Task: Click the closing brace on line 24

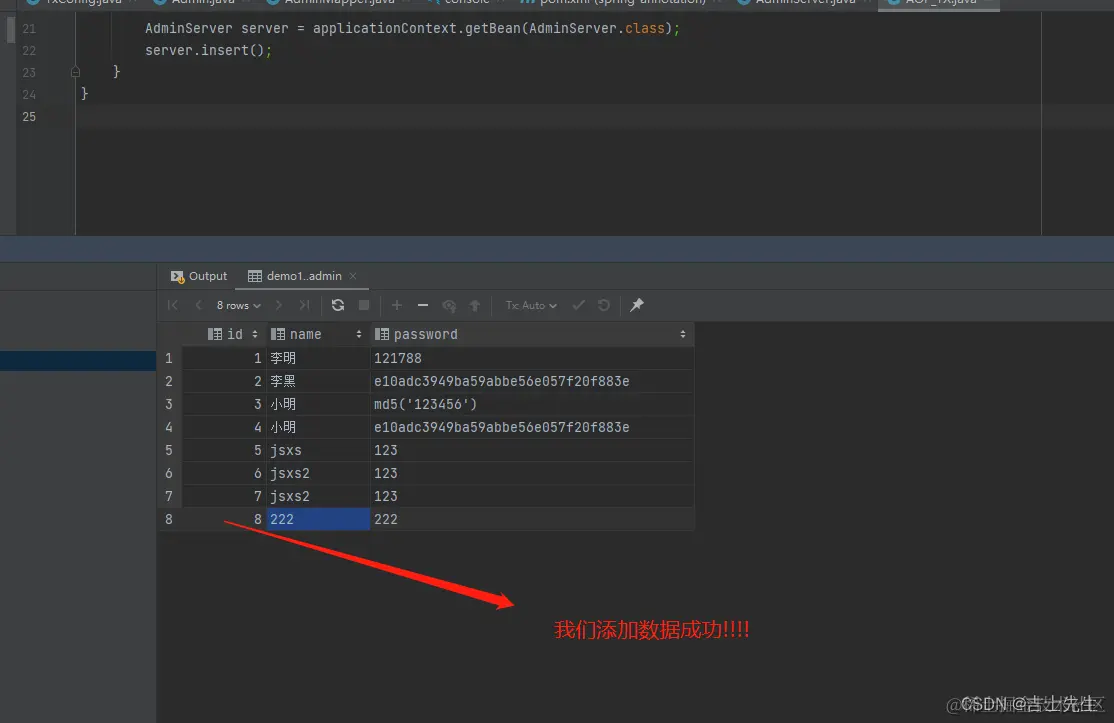Action: [x=85, y=94]
